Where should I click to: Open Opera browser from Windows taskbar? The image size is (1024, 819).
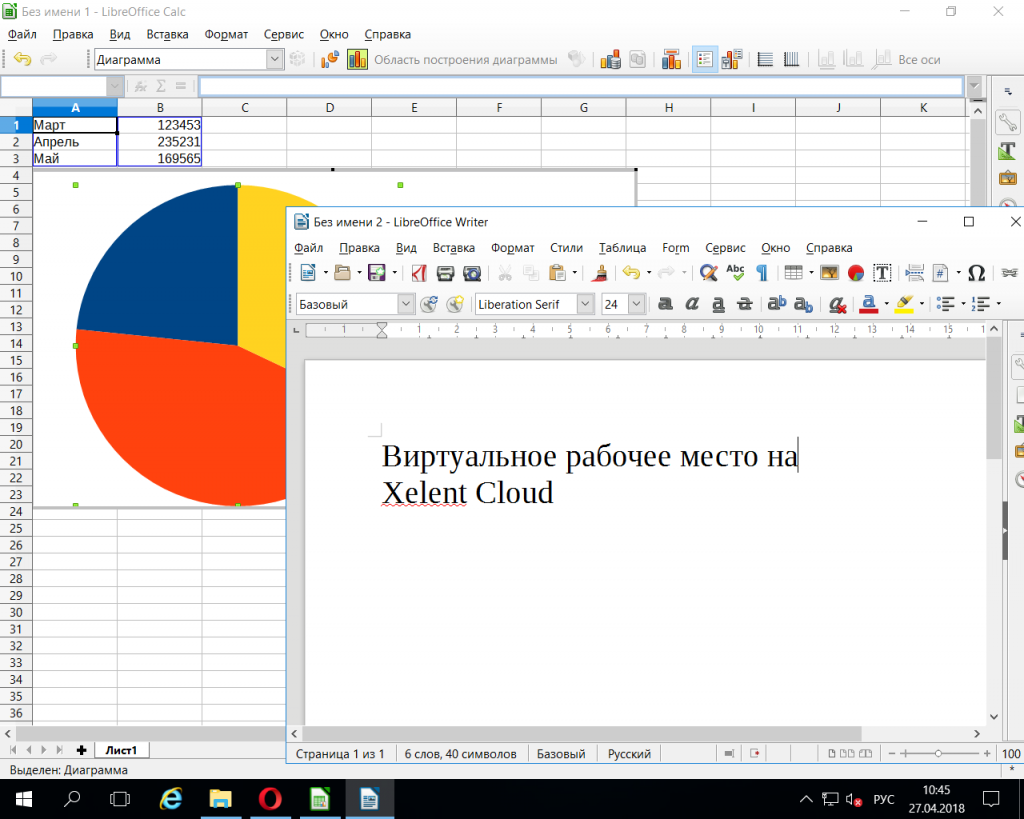point(270,799)
